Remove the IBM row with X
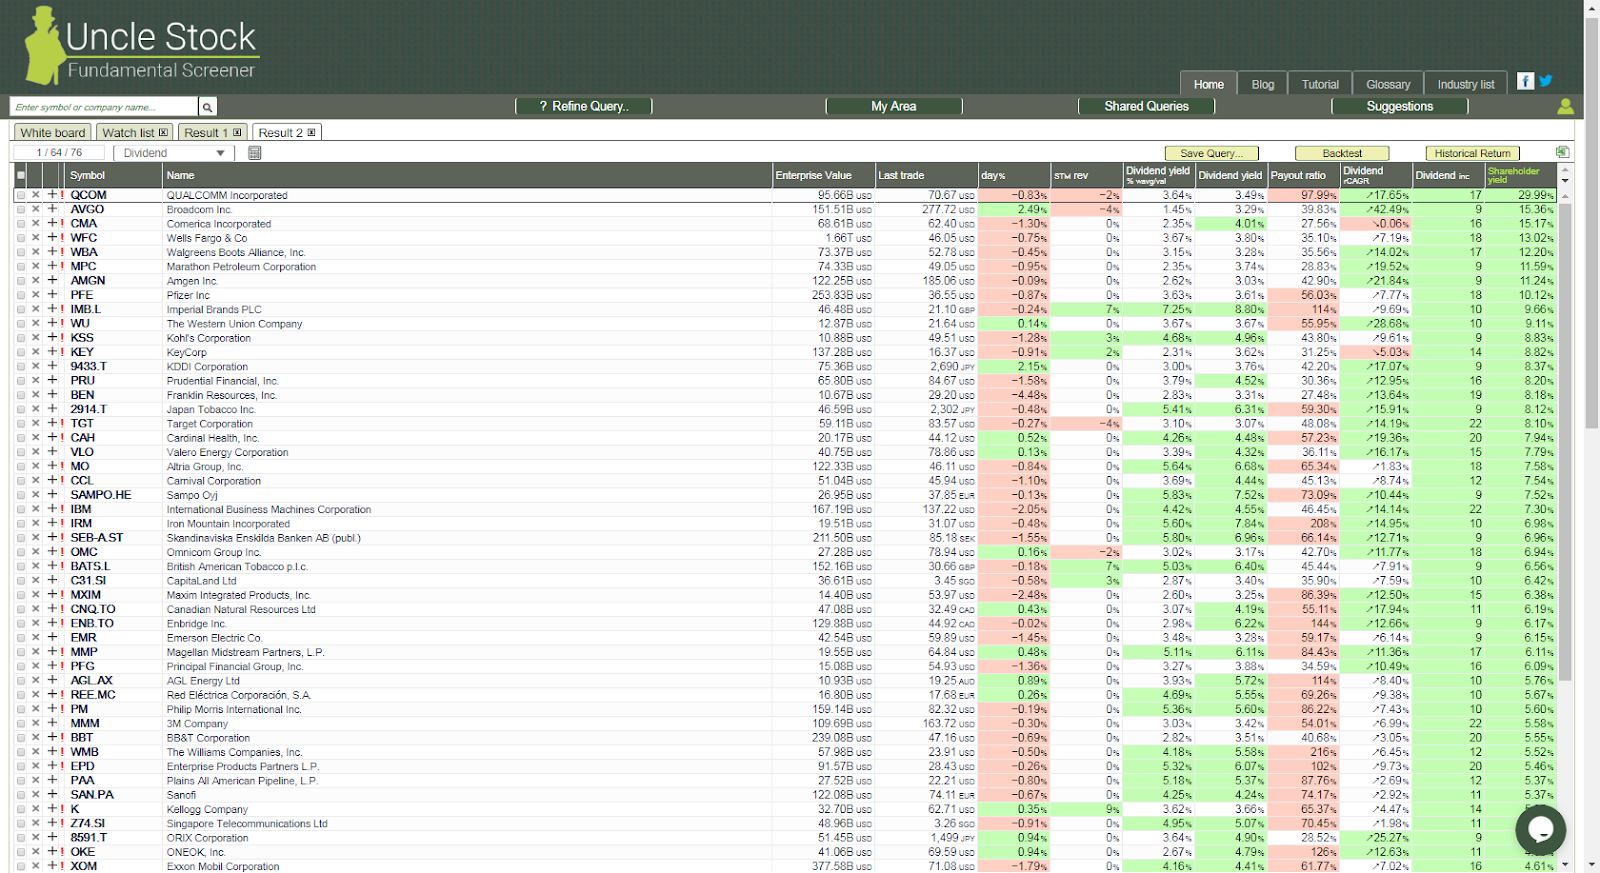 pos(36,509)
